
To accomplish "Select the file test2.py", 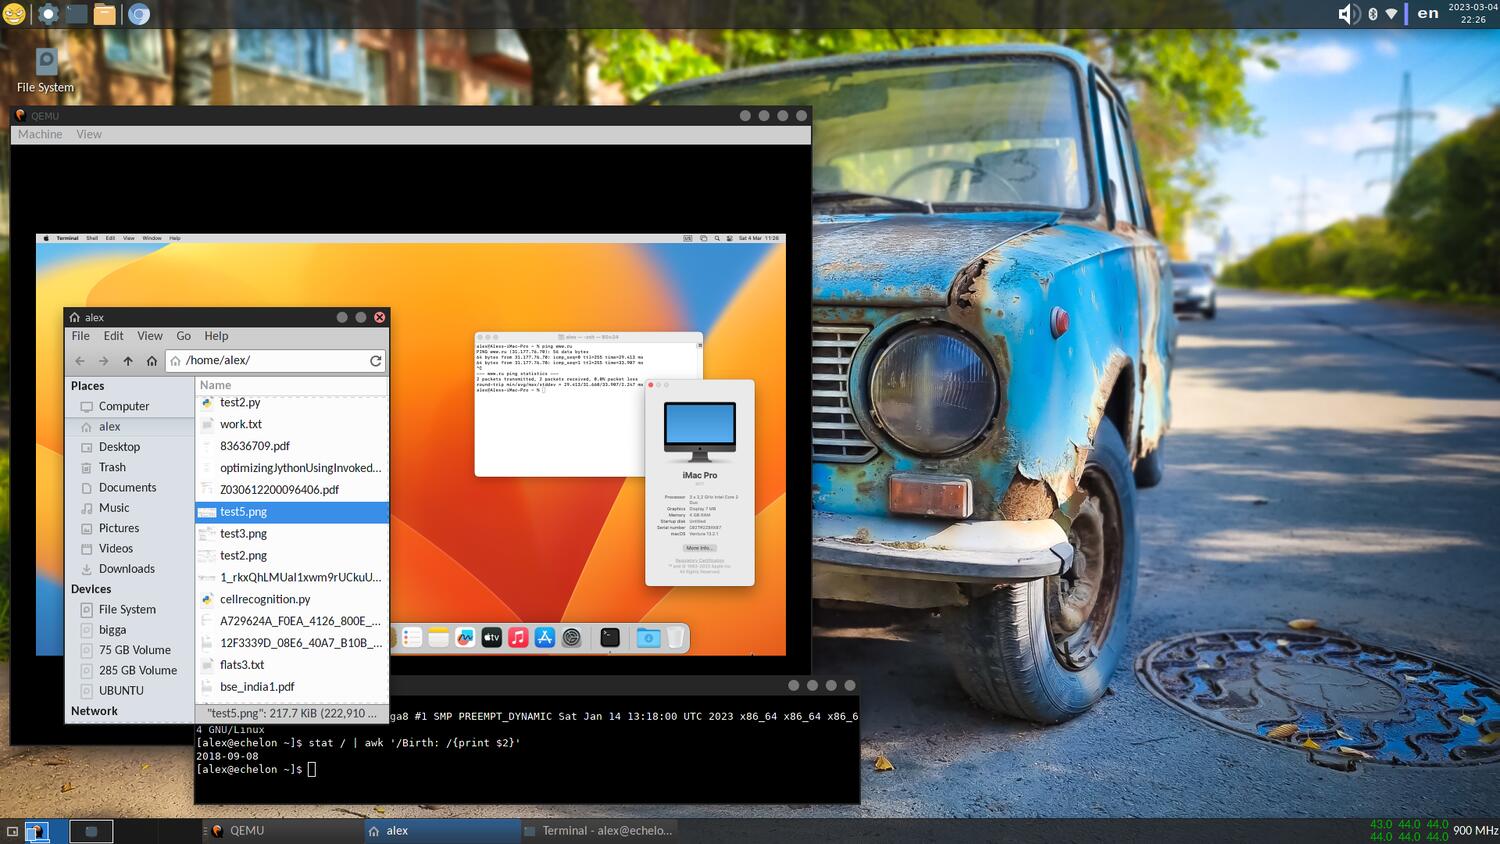I will point(291,402).
